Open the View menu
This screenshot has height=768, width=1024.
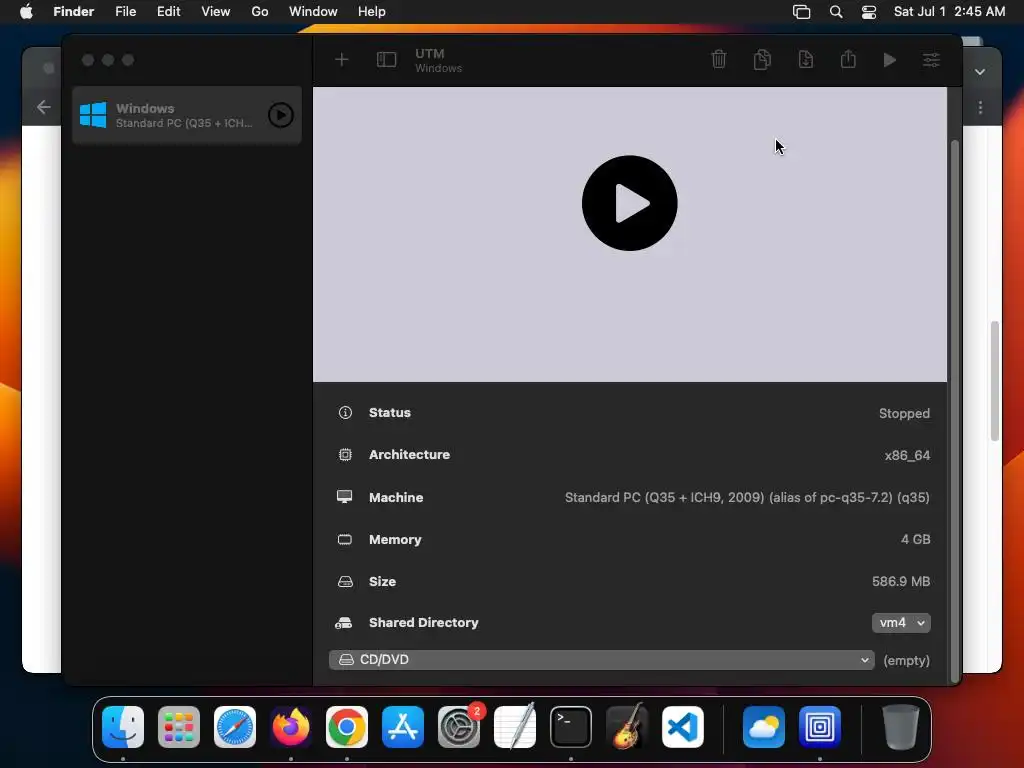pos(216,11)
